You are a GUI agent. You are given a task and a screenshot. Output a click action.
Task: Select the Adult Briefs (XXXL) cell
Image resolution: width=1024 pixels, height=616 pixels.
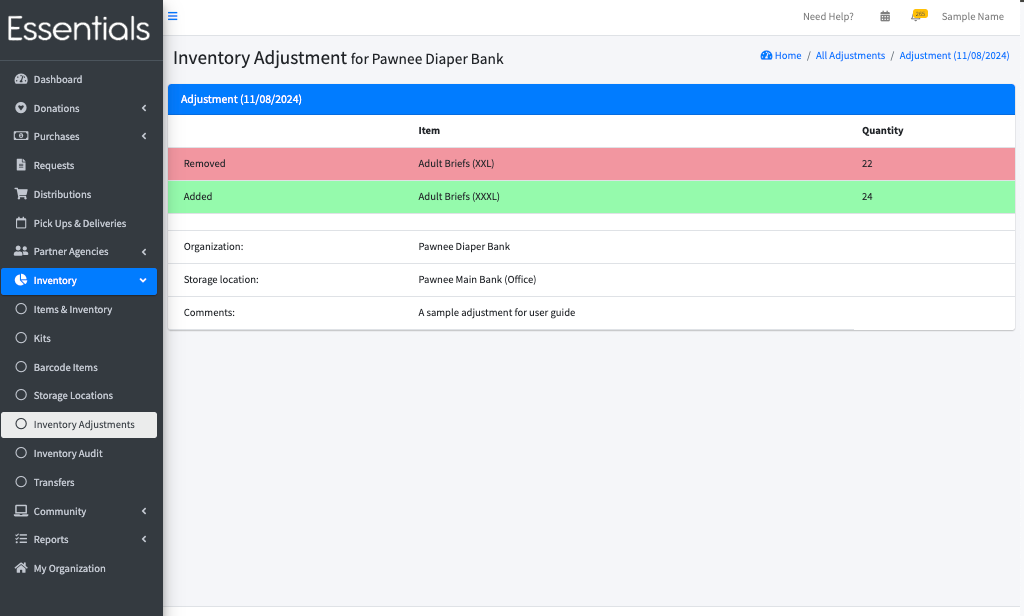458,196
